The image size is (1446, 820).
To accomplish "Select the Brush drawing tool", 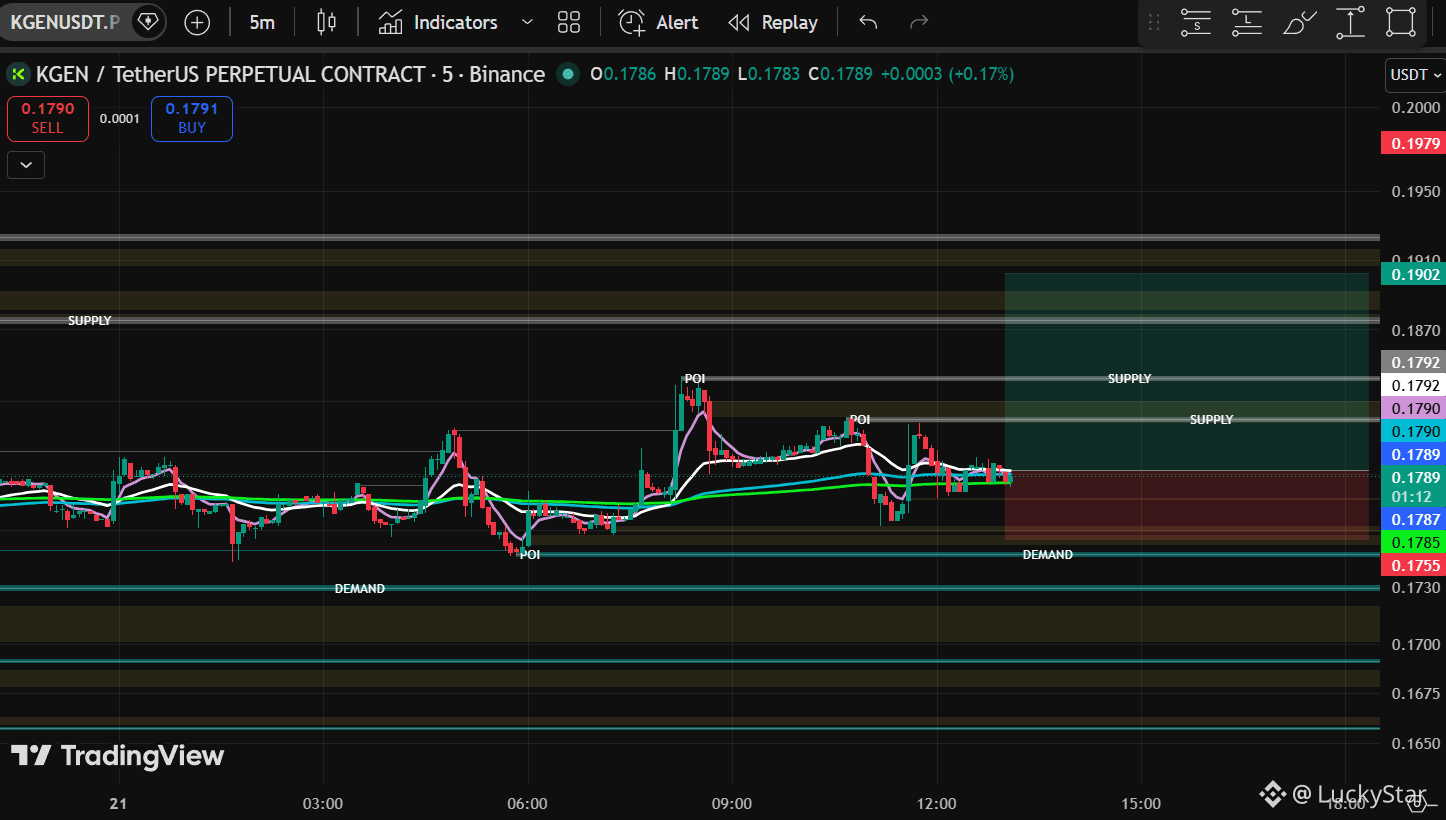I will tap(1299, 22).
